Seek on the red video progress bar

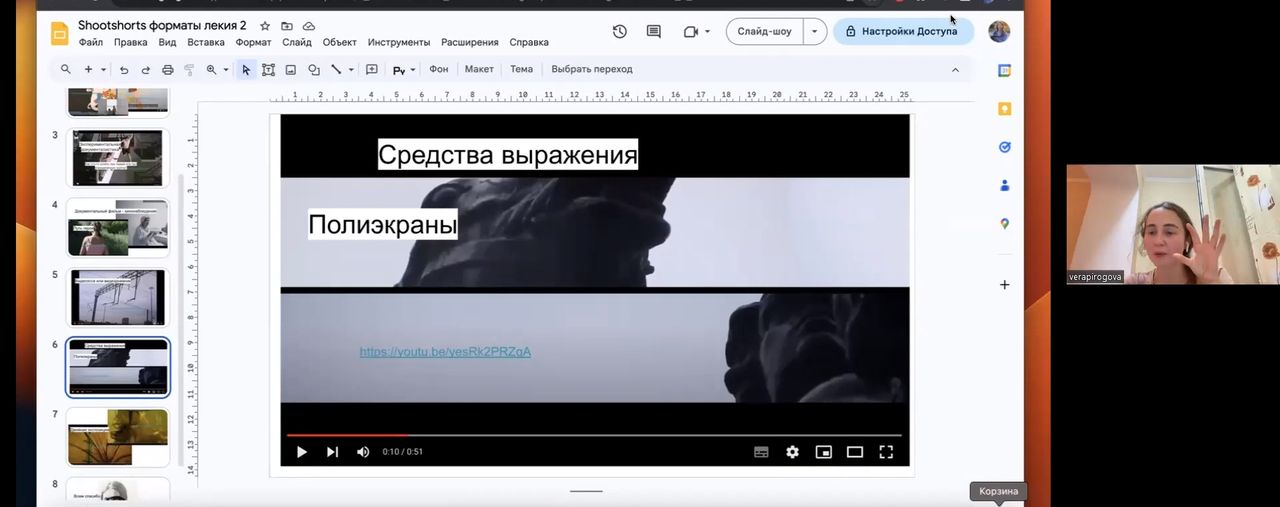coord(594,435)
